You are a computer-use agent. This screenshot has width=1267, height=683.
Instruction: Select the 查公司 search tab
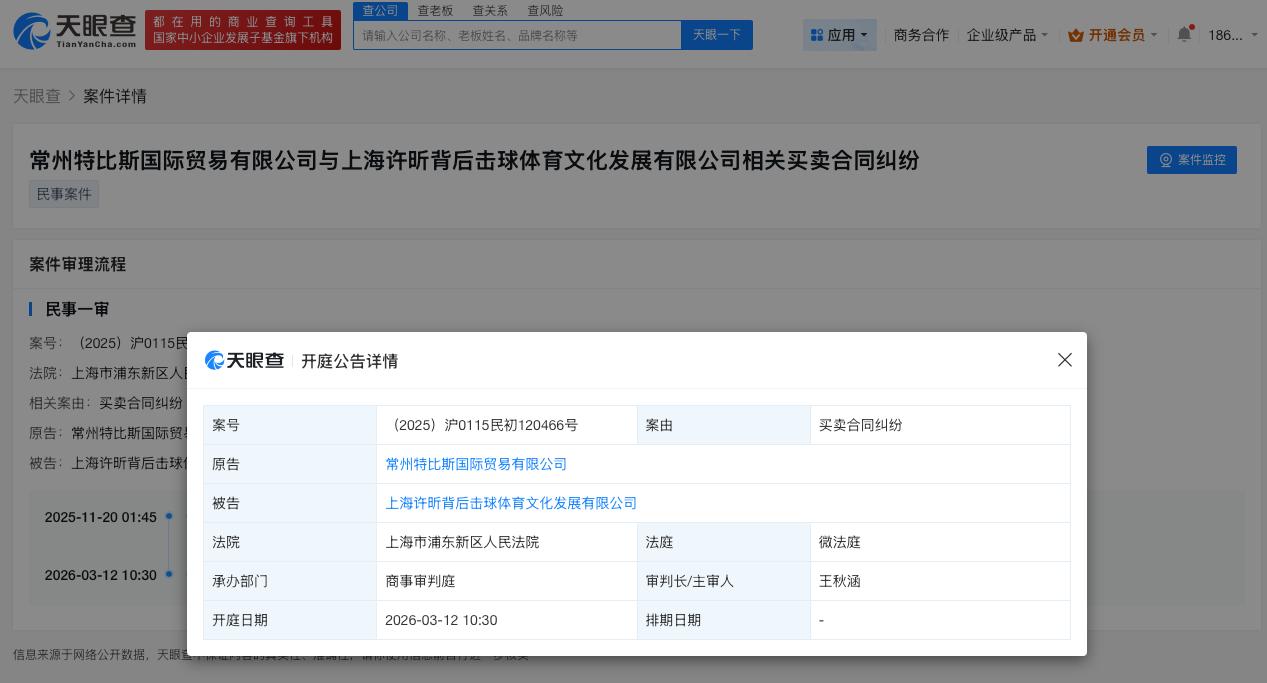coord(380,10)
